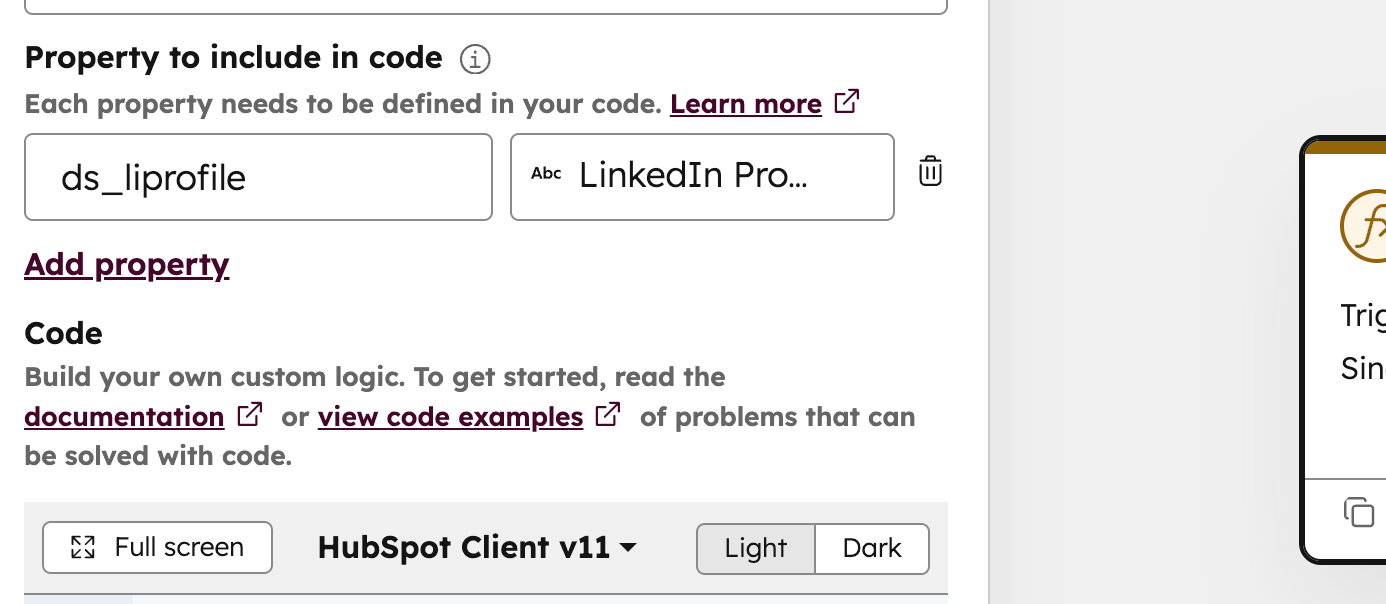Click the external link icon after documentation

[250, 414]
